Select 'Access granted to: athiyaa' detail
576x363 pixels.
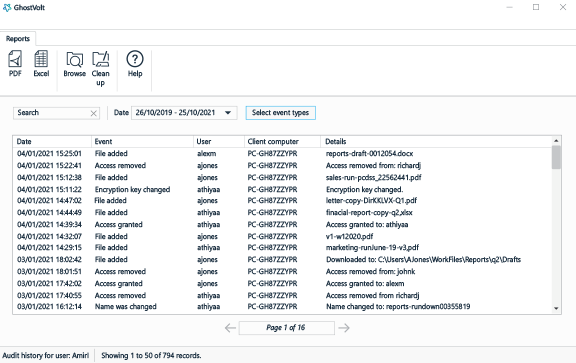point(367,224)
